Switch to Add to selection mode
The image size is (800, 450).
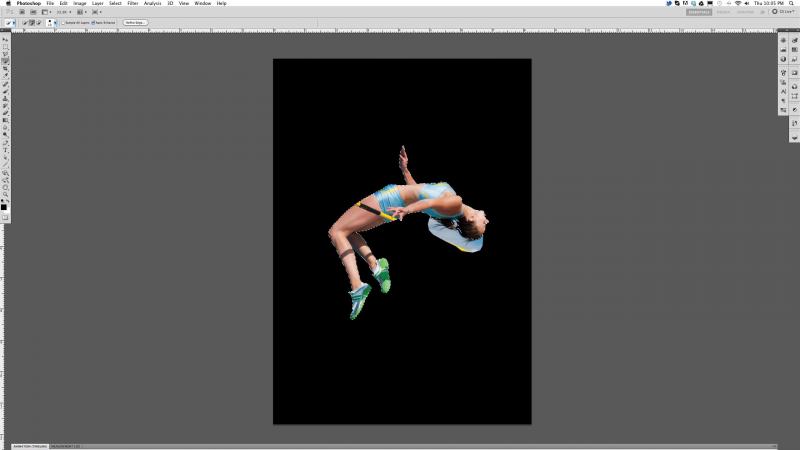(x=29, y=21)
